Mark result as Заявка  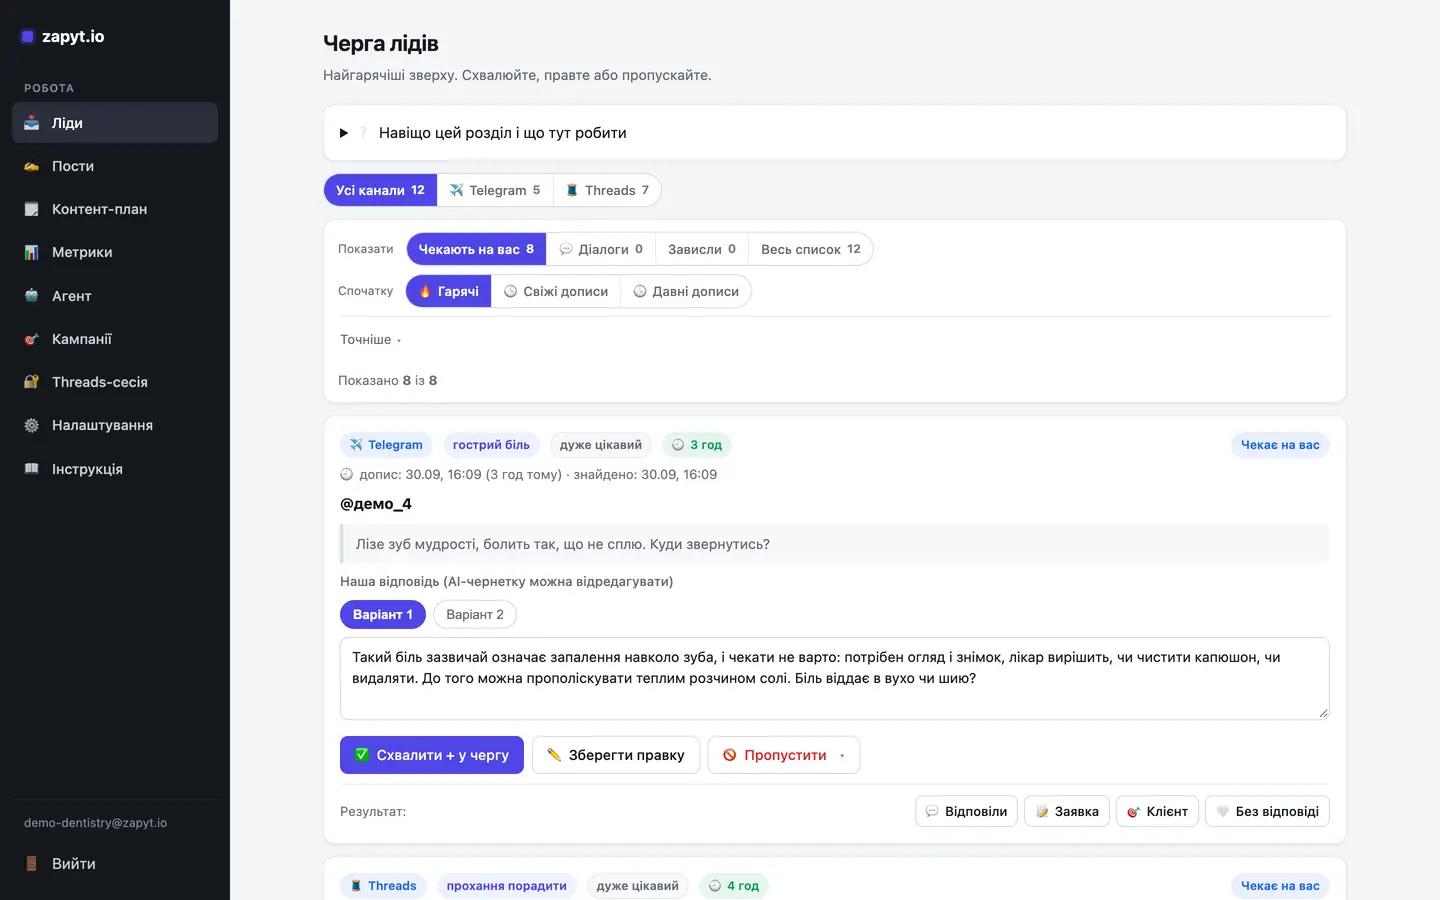1067,811
